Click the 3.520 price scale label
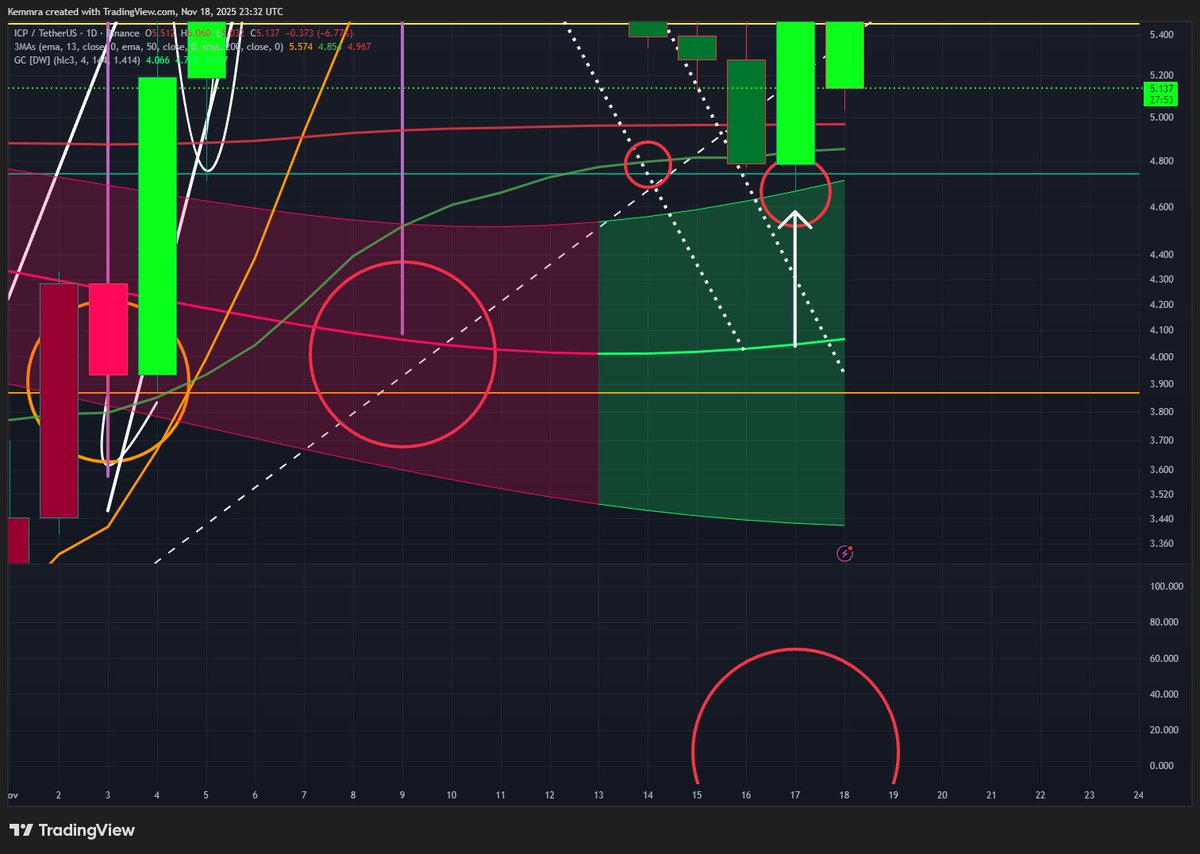1200x854 pixels. [x=1160, y=494]
